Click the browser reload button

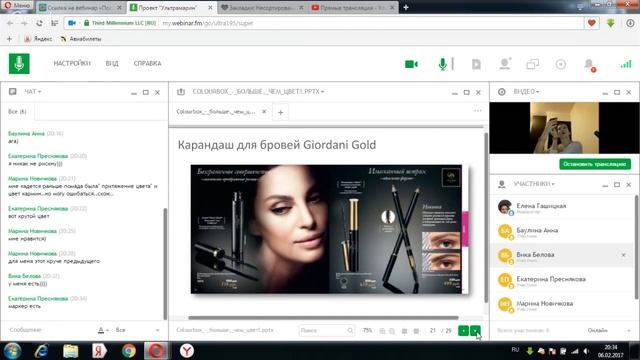tap(39, 23)
